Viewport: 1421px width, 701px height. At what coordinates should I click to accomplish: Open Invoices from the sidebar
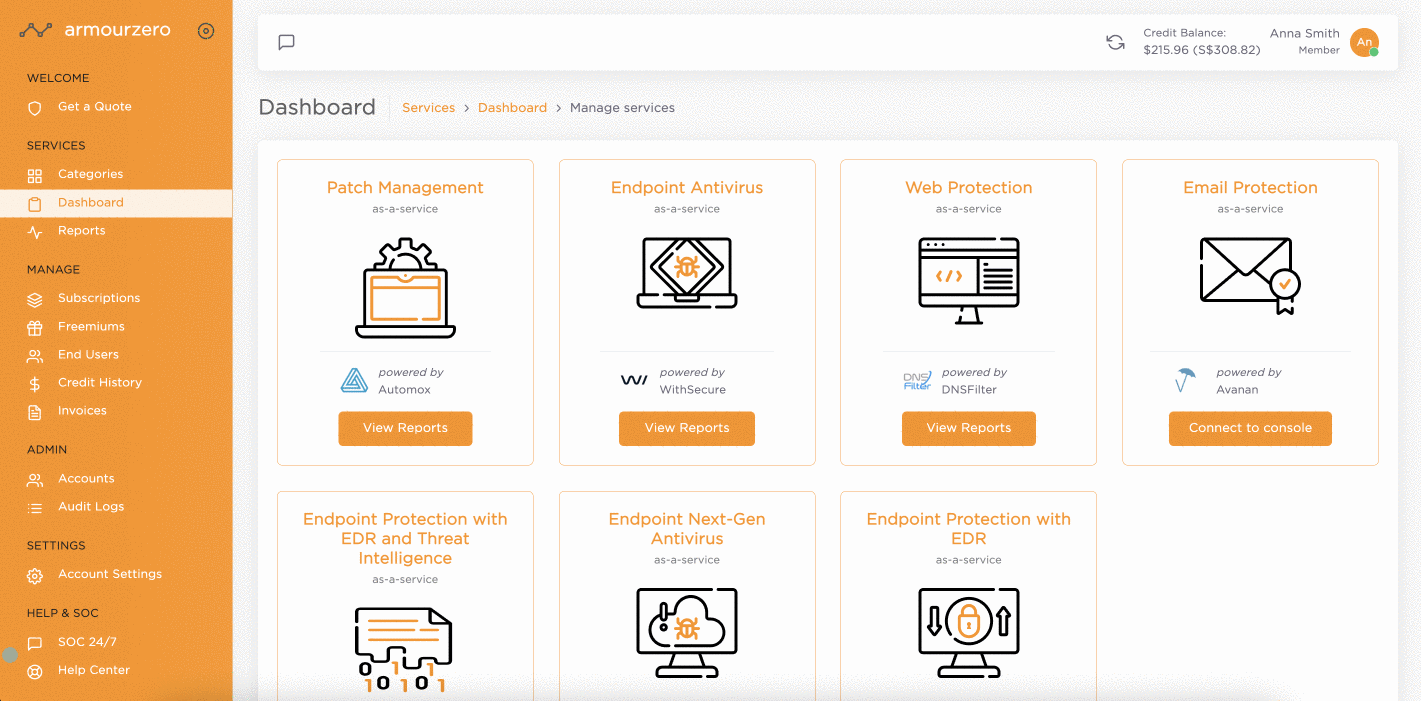pyautogui.click(x=82, y=410)
